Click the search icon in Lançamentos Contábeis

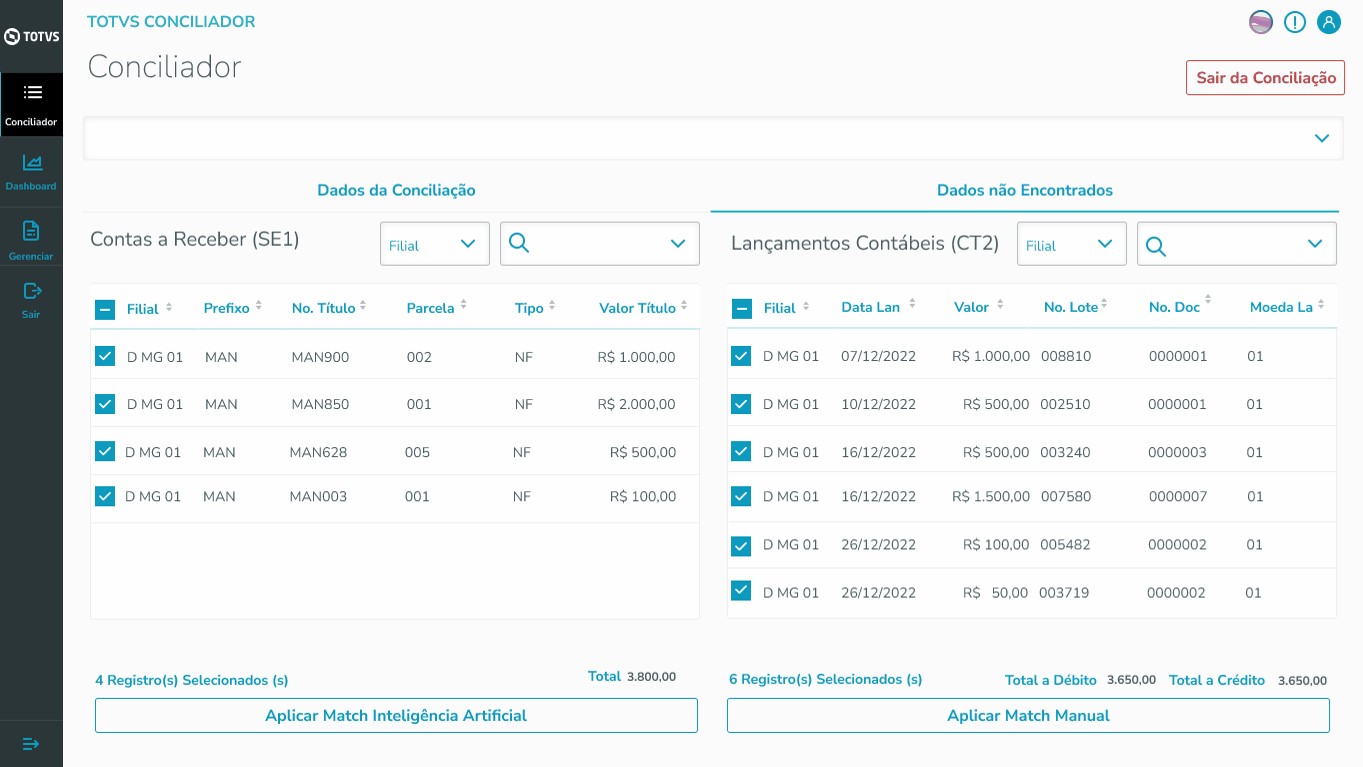coord(1156,246)
